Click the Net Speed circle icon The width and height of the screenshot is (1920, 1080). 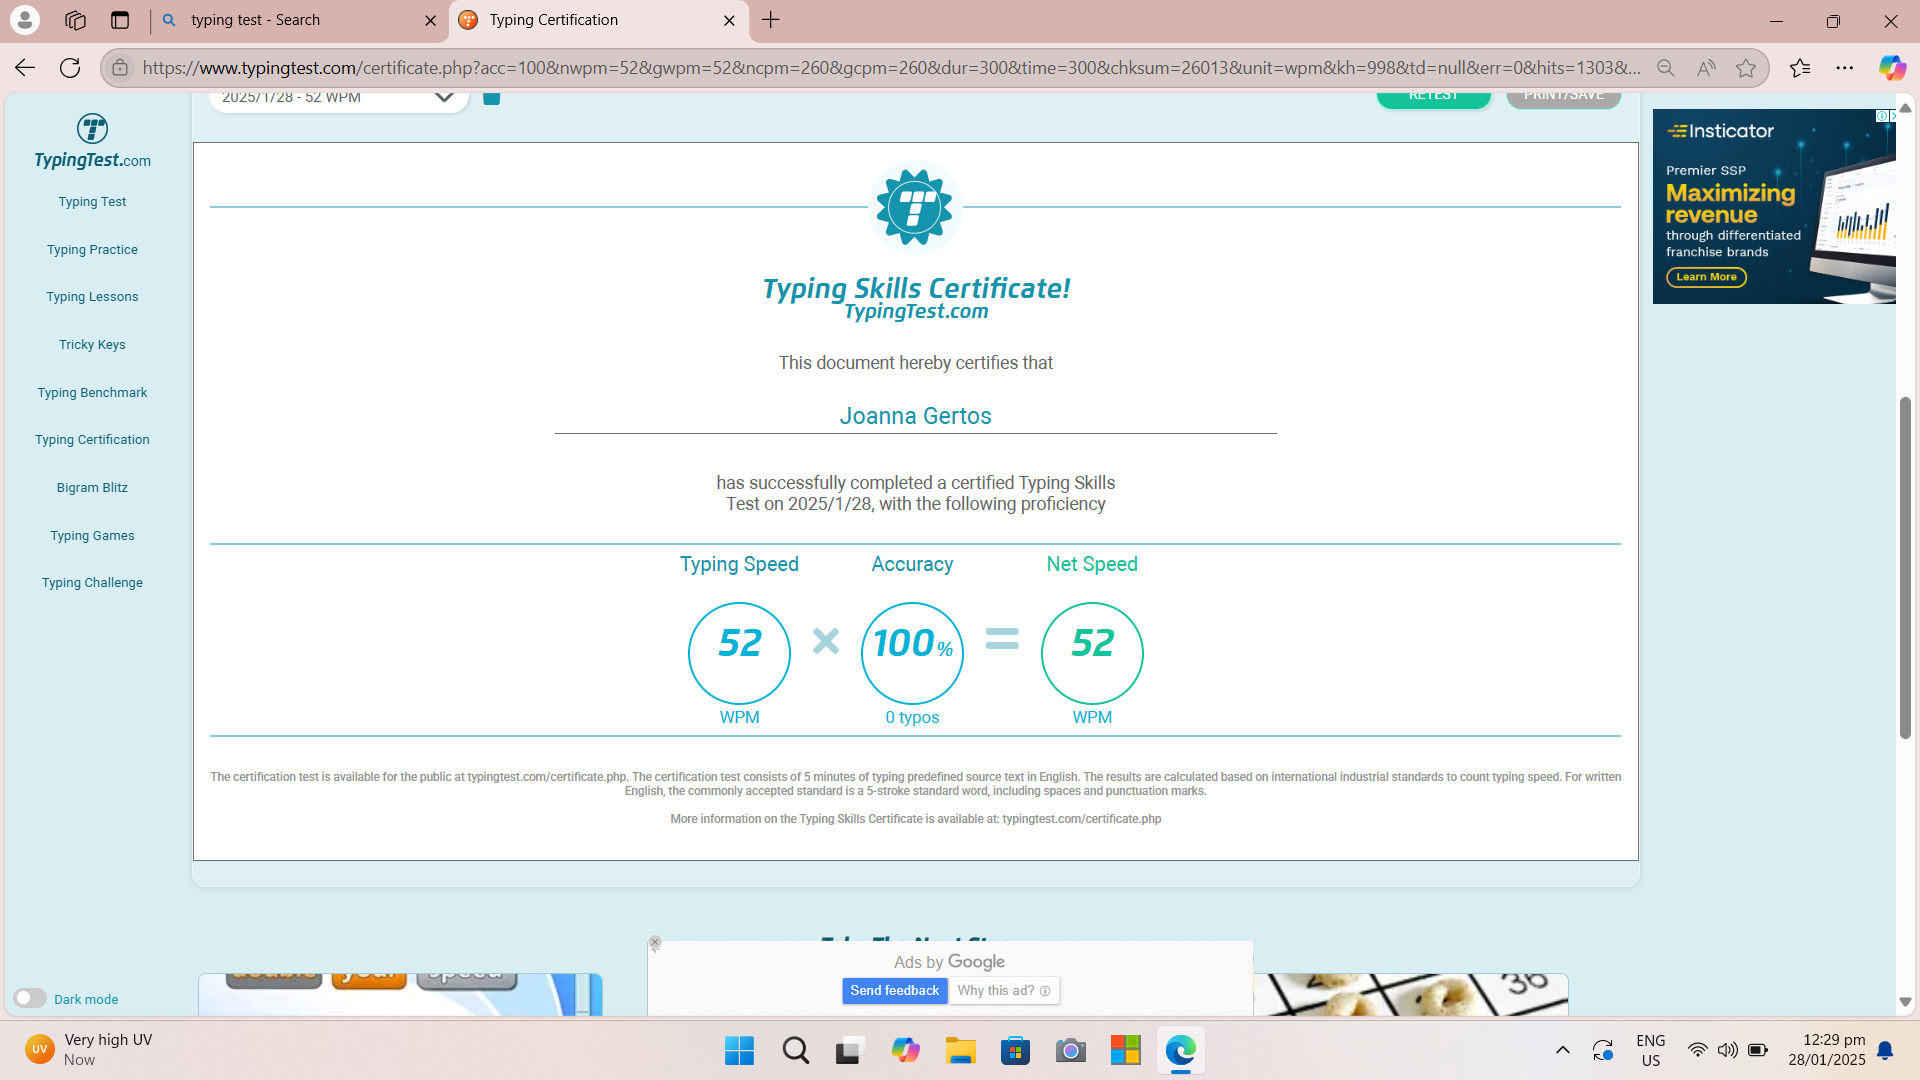coord(1092,651)
